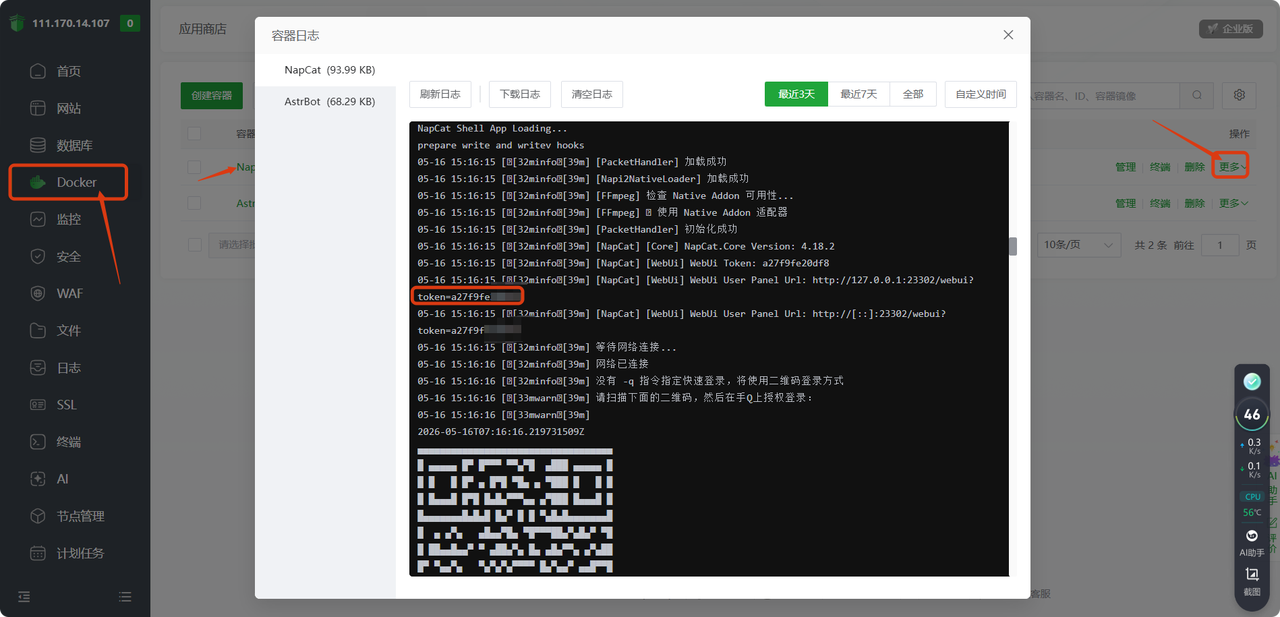The width and height of the screenshot is (1280, 617).
Task: Tick the checkbox for the AstrBot row
Action: pos(194,203)
